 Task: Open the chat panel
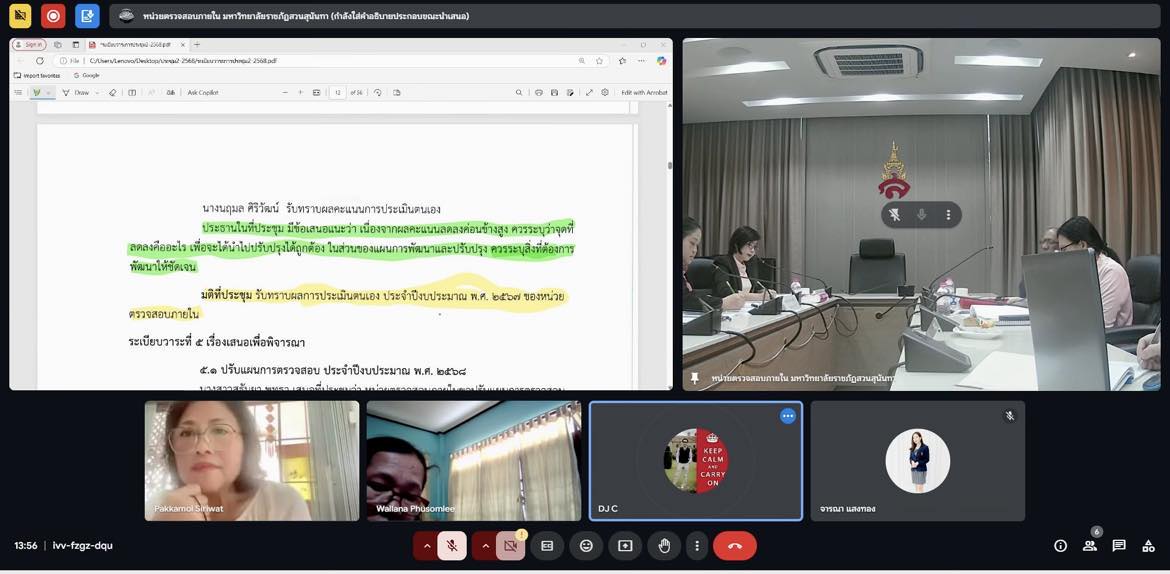coord(1119,546)
